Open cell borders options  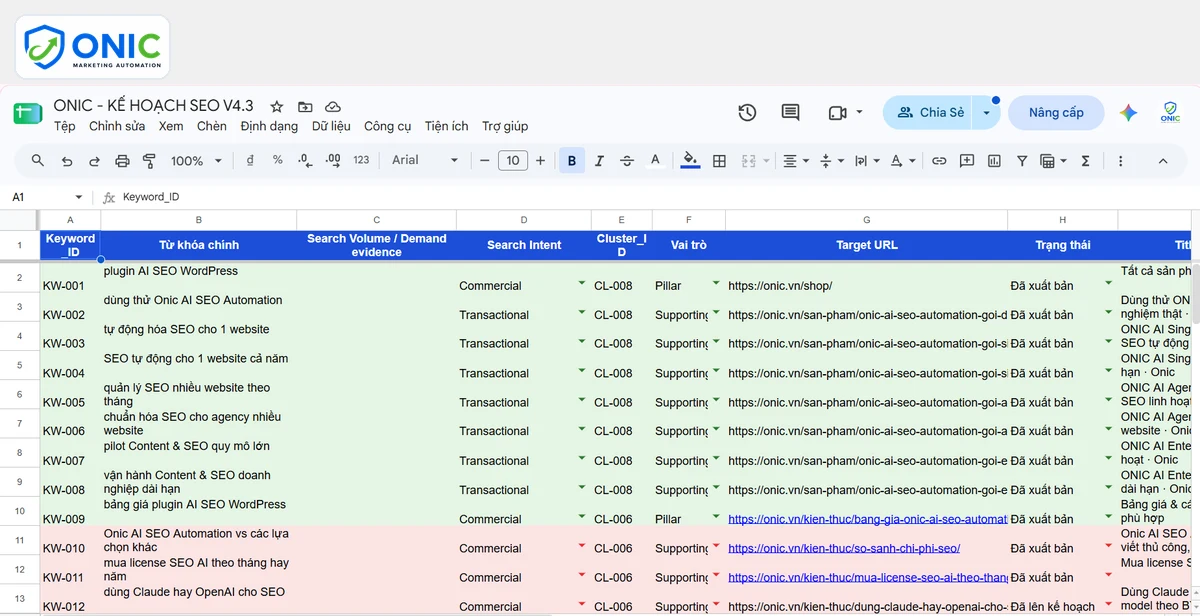point(719,160)
